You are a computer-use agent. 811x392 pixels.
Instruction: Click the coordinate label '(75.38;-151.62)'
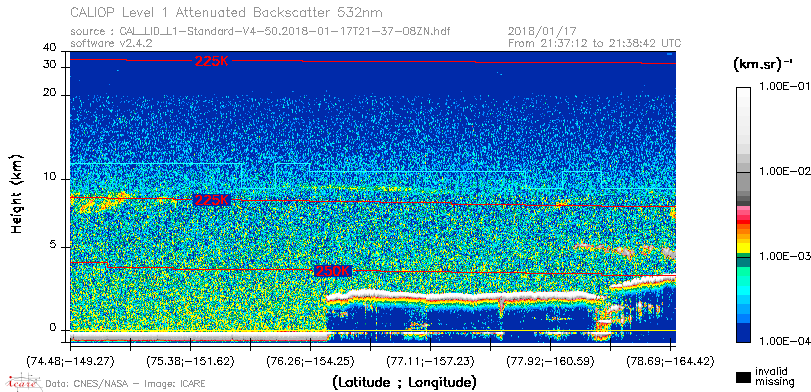(x=190, y=361)
